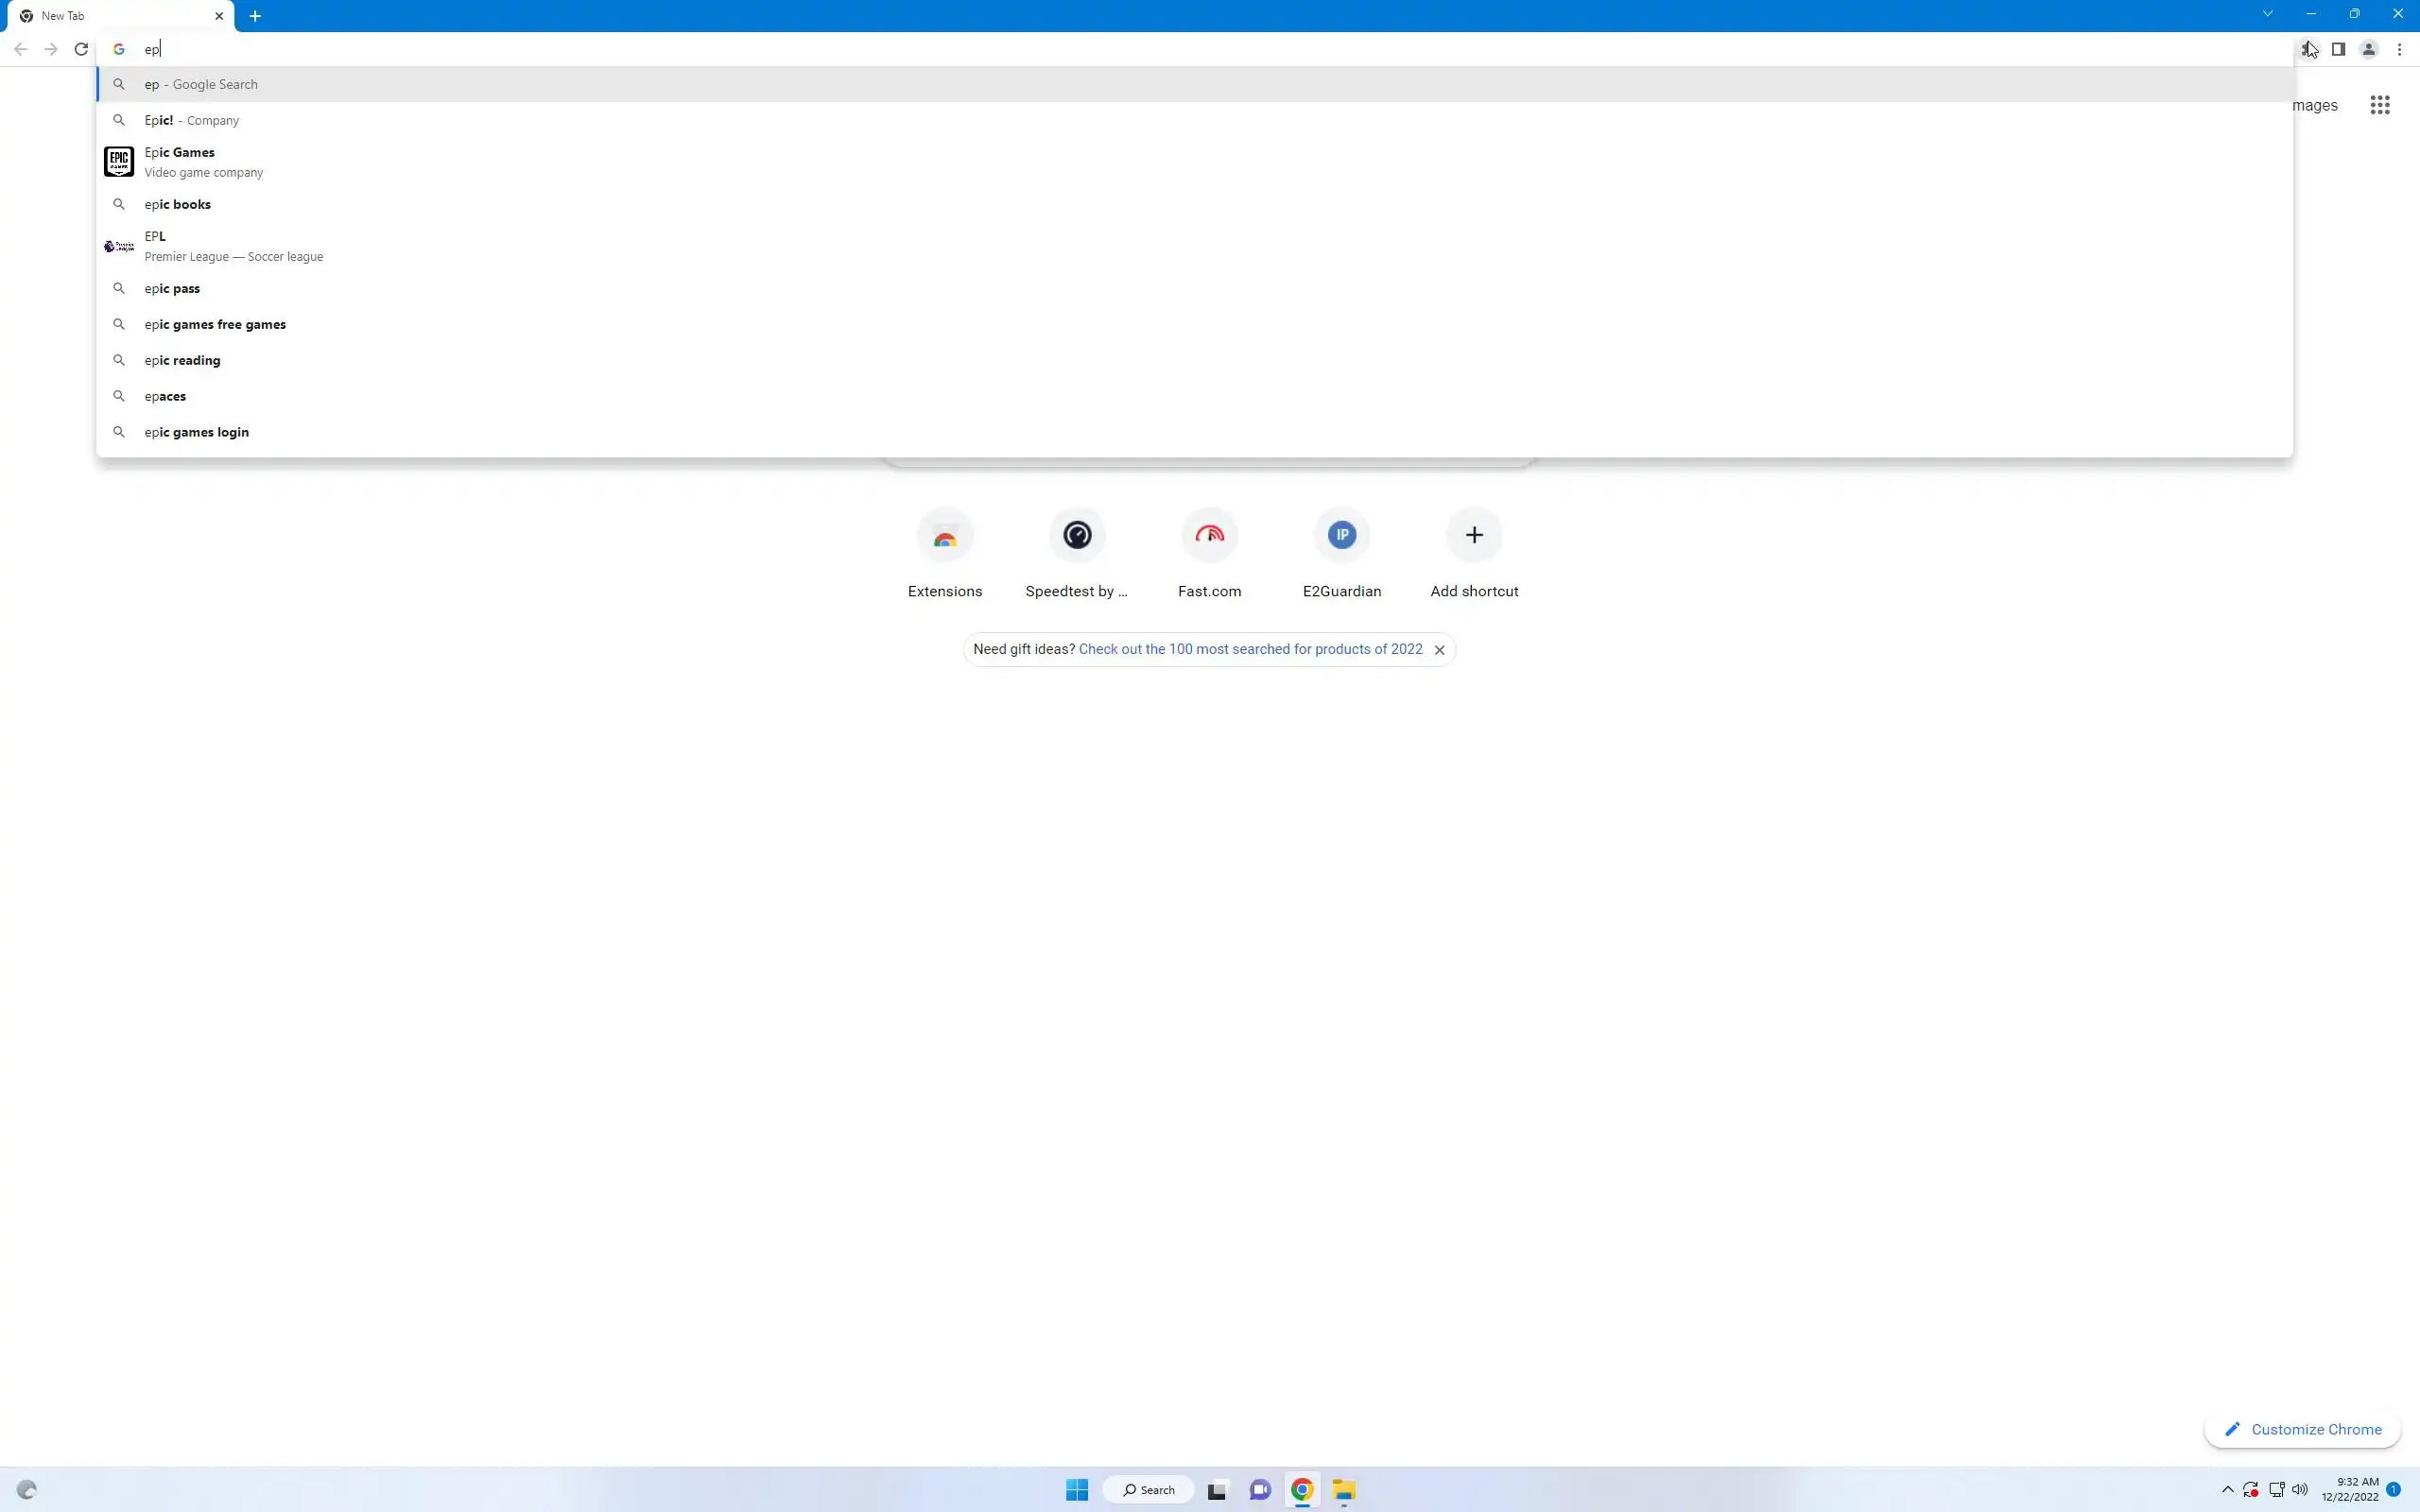Open the Fast.com shortcut
Image resolution: width=2420 pixels, height=1512 pixels.
pyautogui.click(x=1209, y=536)
